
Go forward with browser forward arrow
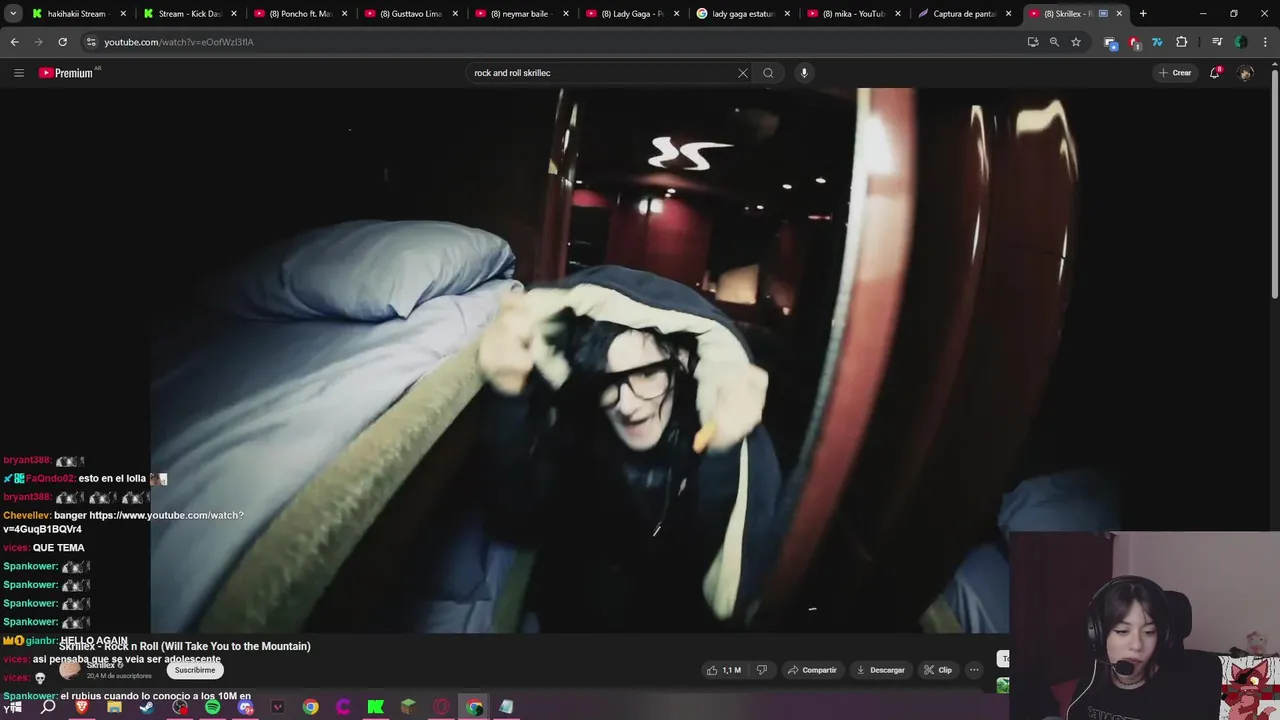pyautogui.click(x=38, y=42)
